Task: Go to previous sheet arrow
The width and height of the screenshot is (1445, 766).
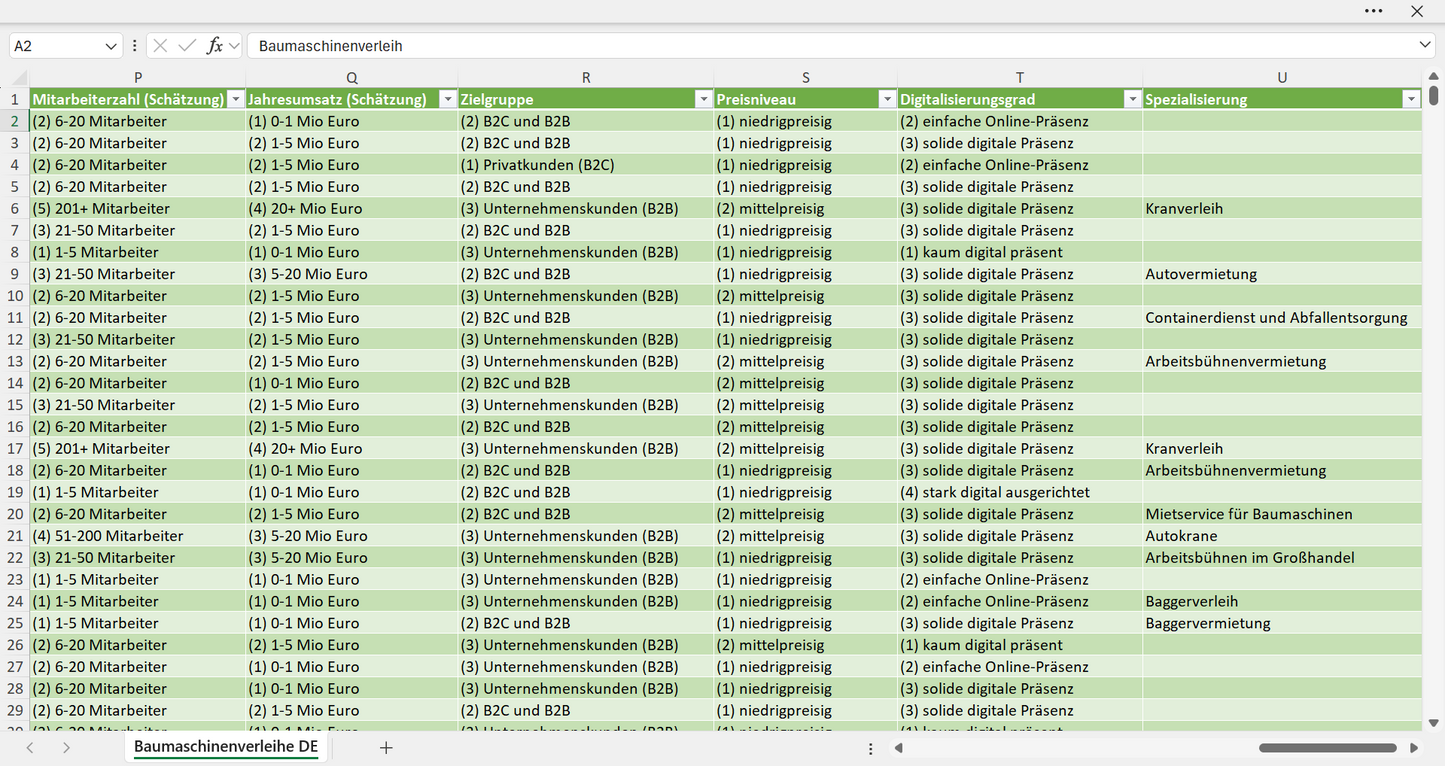Action: point(30,748)
